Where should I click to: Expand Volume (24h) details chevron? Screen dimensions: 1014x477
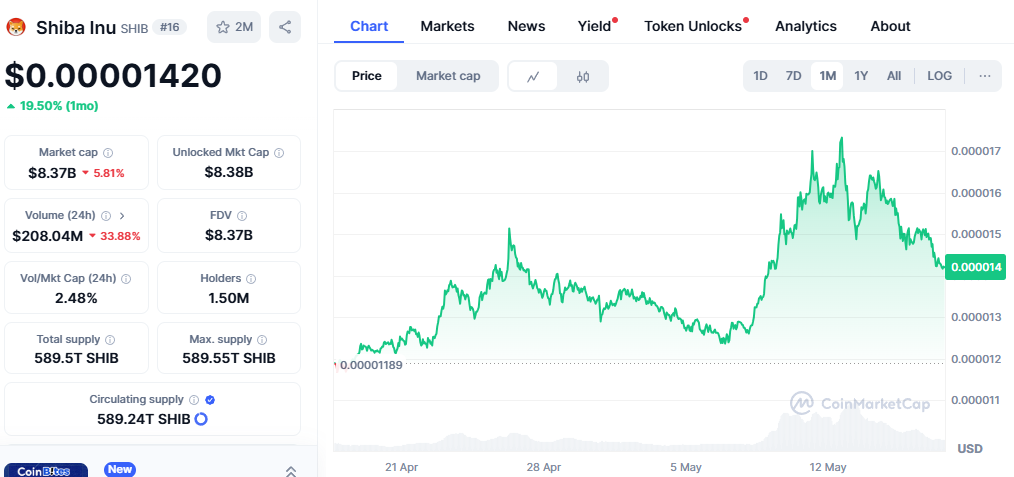click(121, 216)
